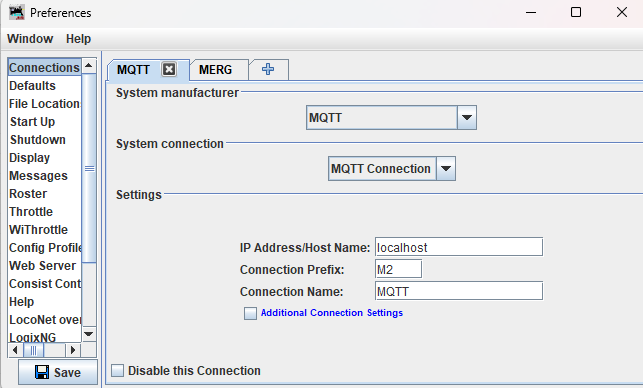Open the Window menu
This screenshot has width=643, height=388.
coord(30,39)
